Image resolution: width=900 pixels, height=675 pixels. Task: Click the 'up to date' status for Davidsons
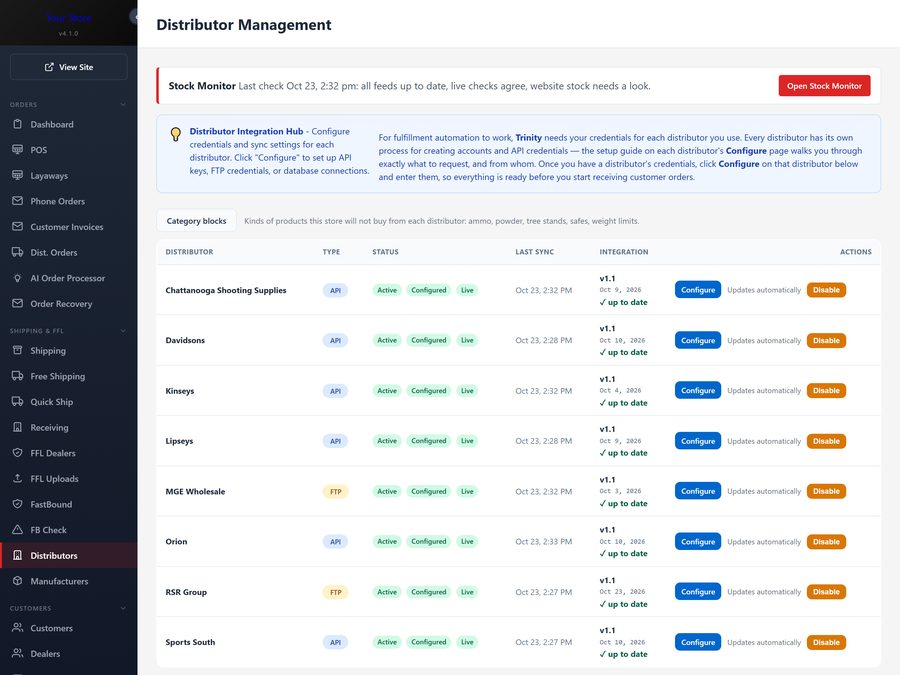coord(623,352)
